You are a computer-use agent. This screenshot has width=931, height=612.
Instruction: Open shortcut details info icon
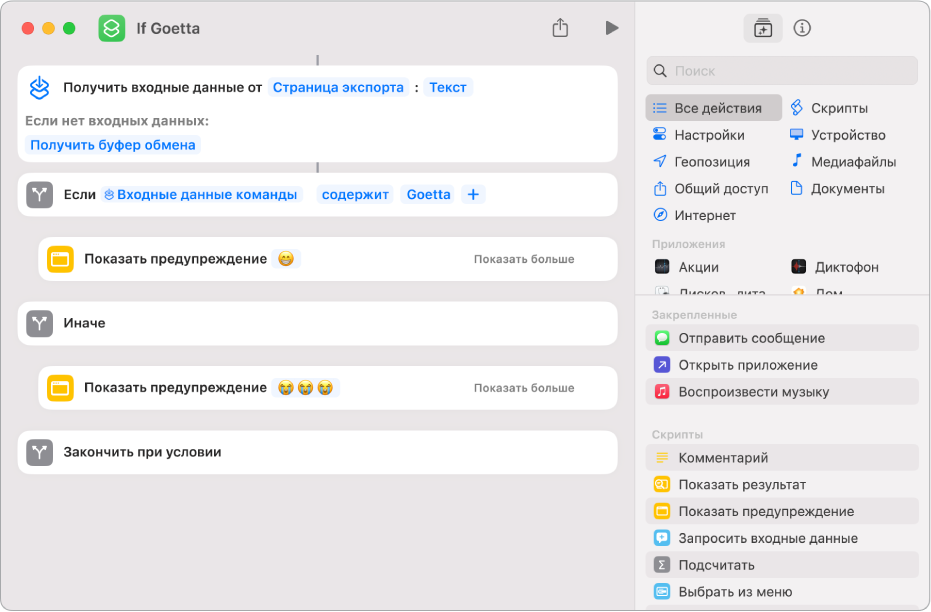pos(801,28)
